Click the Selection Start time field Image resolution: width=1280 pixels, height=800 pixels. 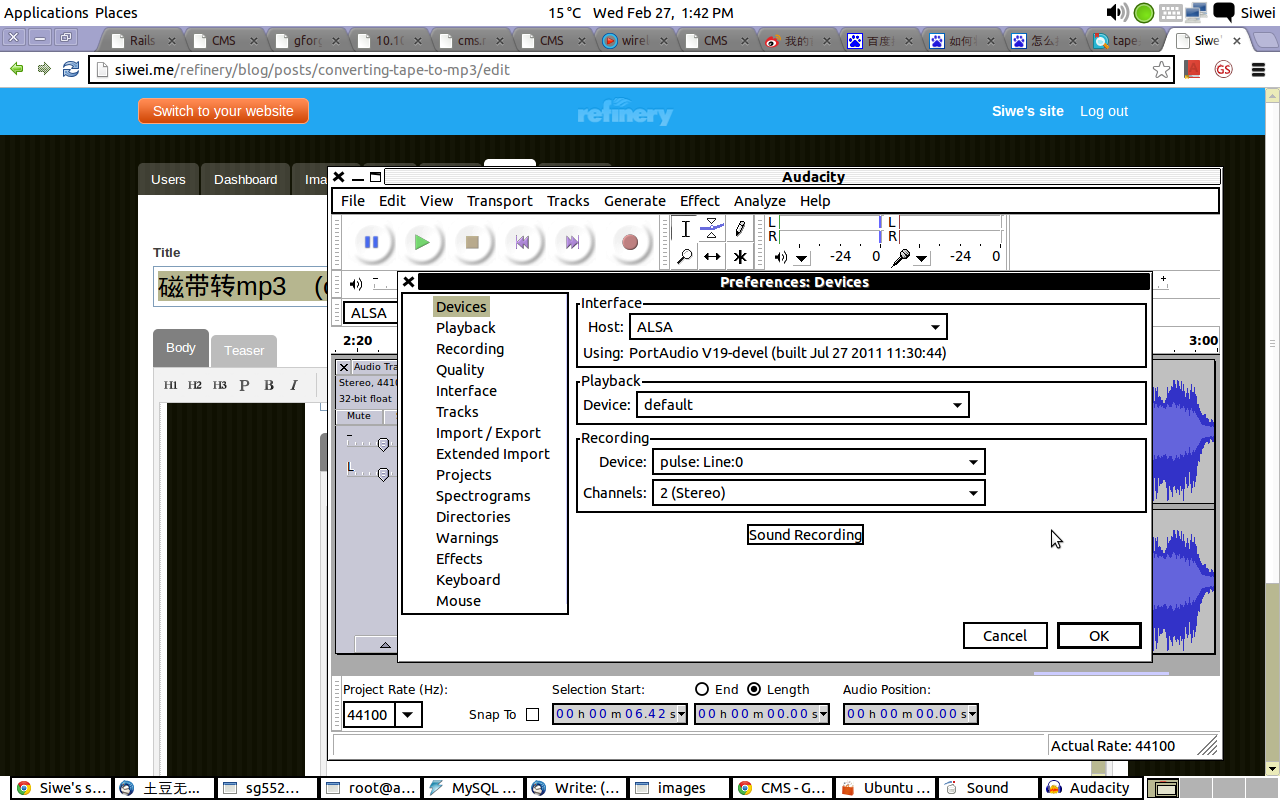click(x=614, y=714)
